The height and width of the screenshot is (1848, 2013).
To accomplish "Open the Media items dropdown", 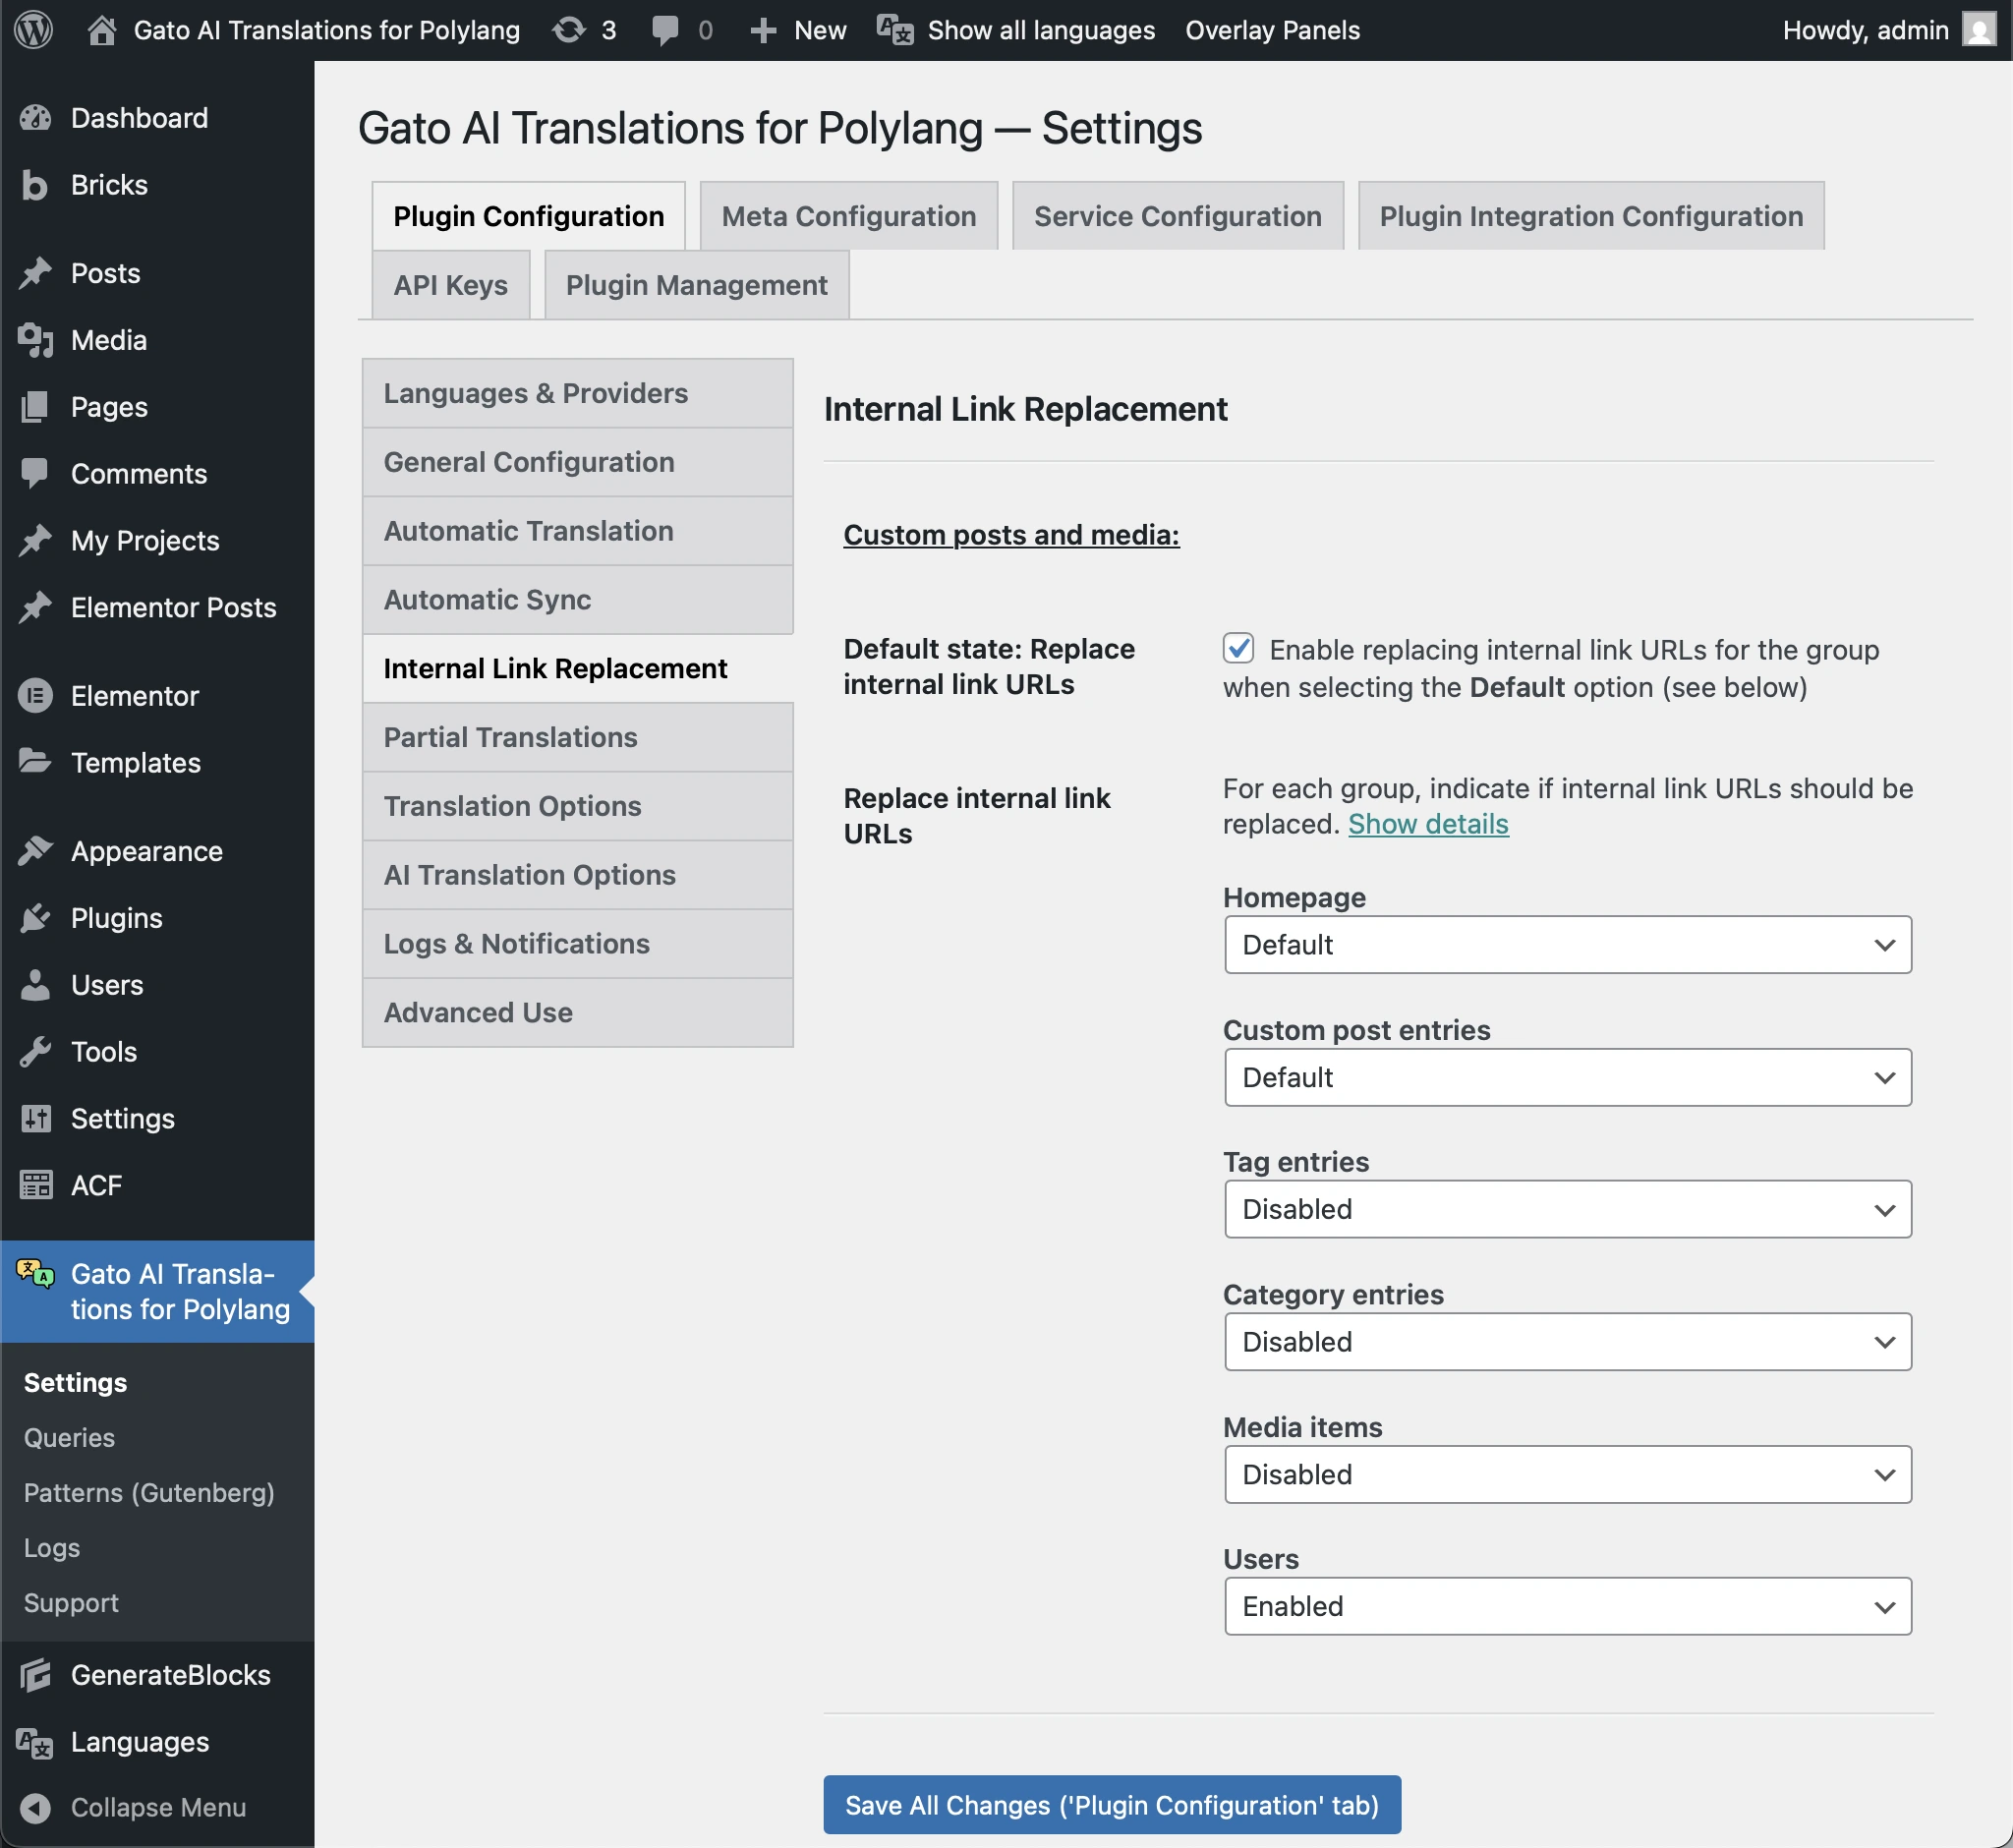I will tap(1566, 1474).
